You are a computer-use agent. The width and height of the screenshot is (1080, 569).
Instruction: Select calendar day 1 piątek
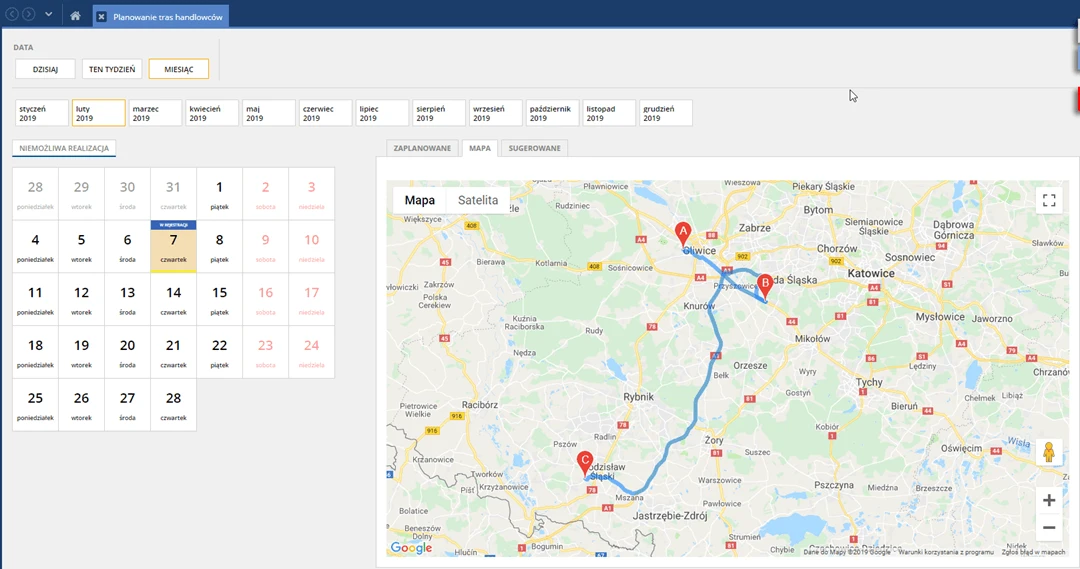click(x=220, y=194)
